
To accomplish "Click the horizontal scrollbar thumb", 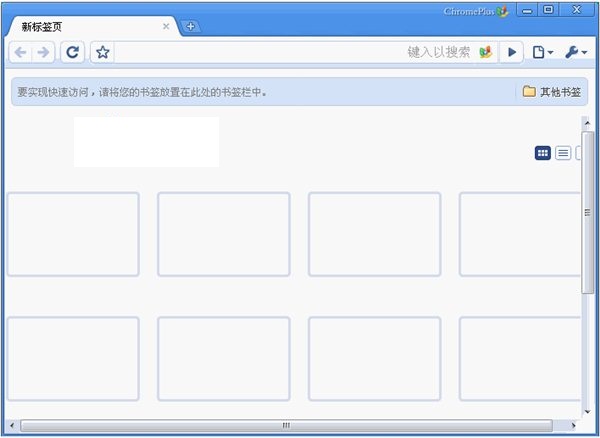I will pyautogui.click(x=286, y=425).
